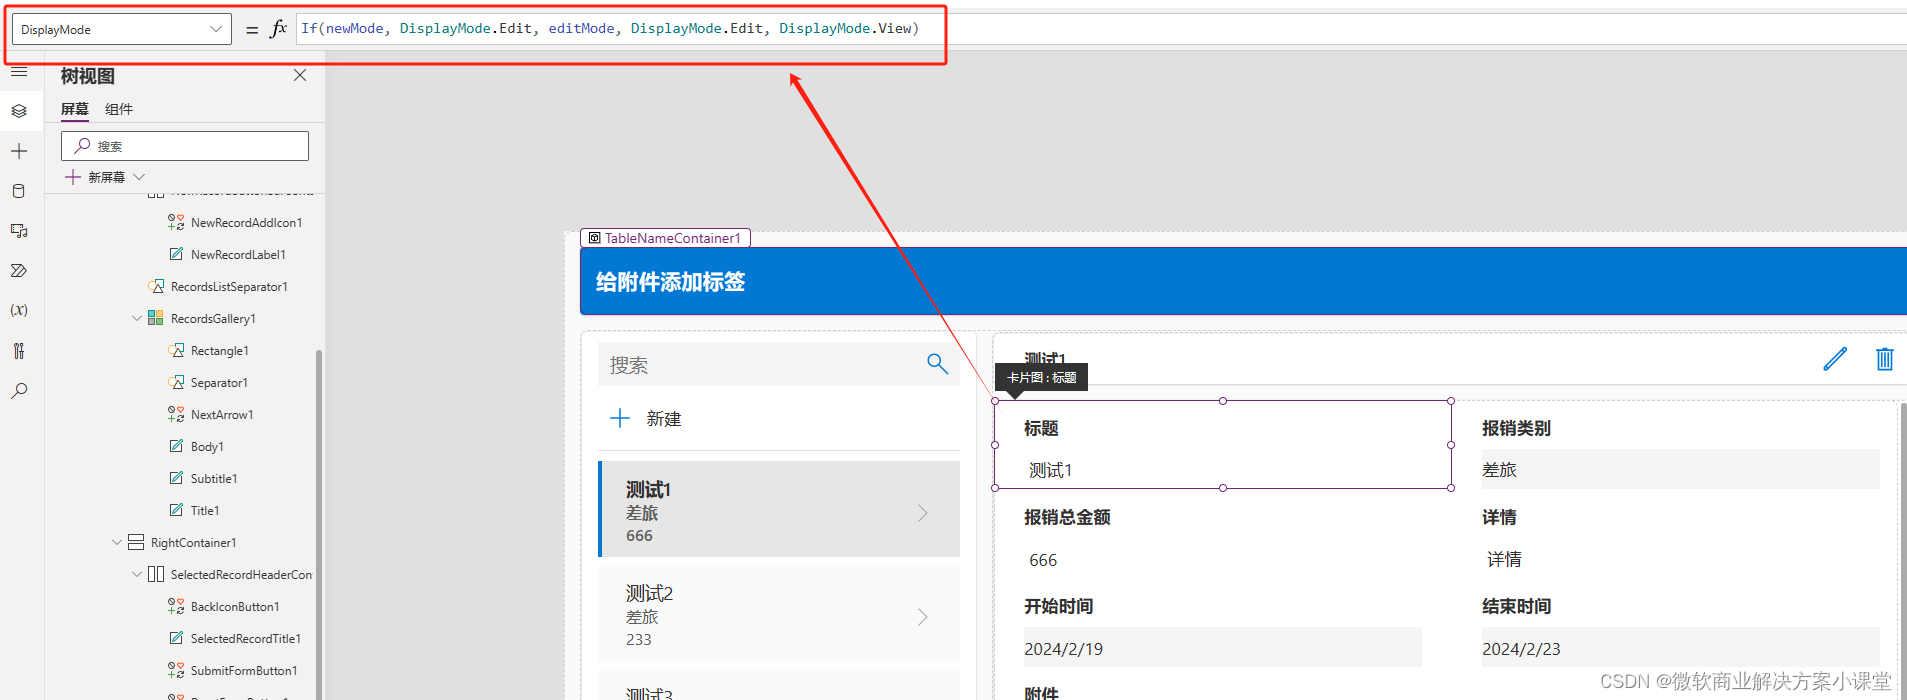This screenshot has height=700, width=1907.
Task: Click the 新建 label in the app
Action: [664, 419]
